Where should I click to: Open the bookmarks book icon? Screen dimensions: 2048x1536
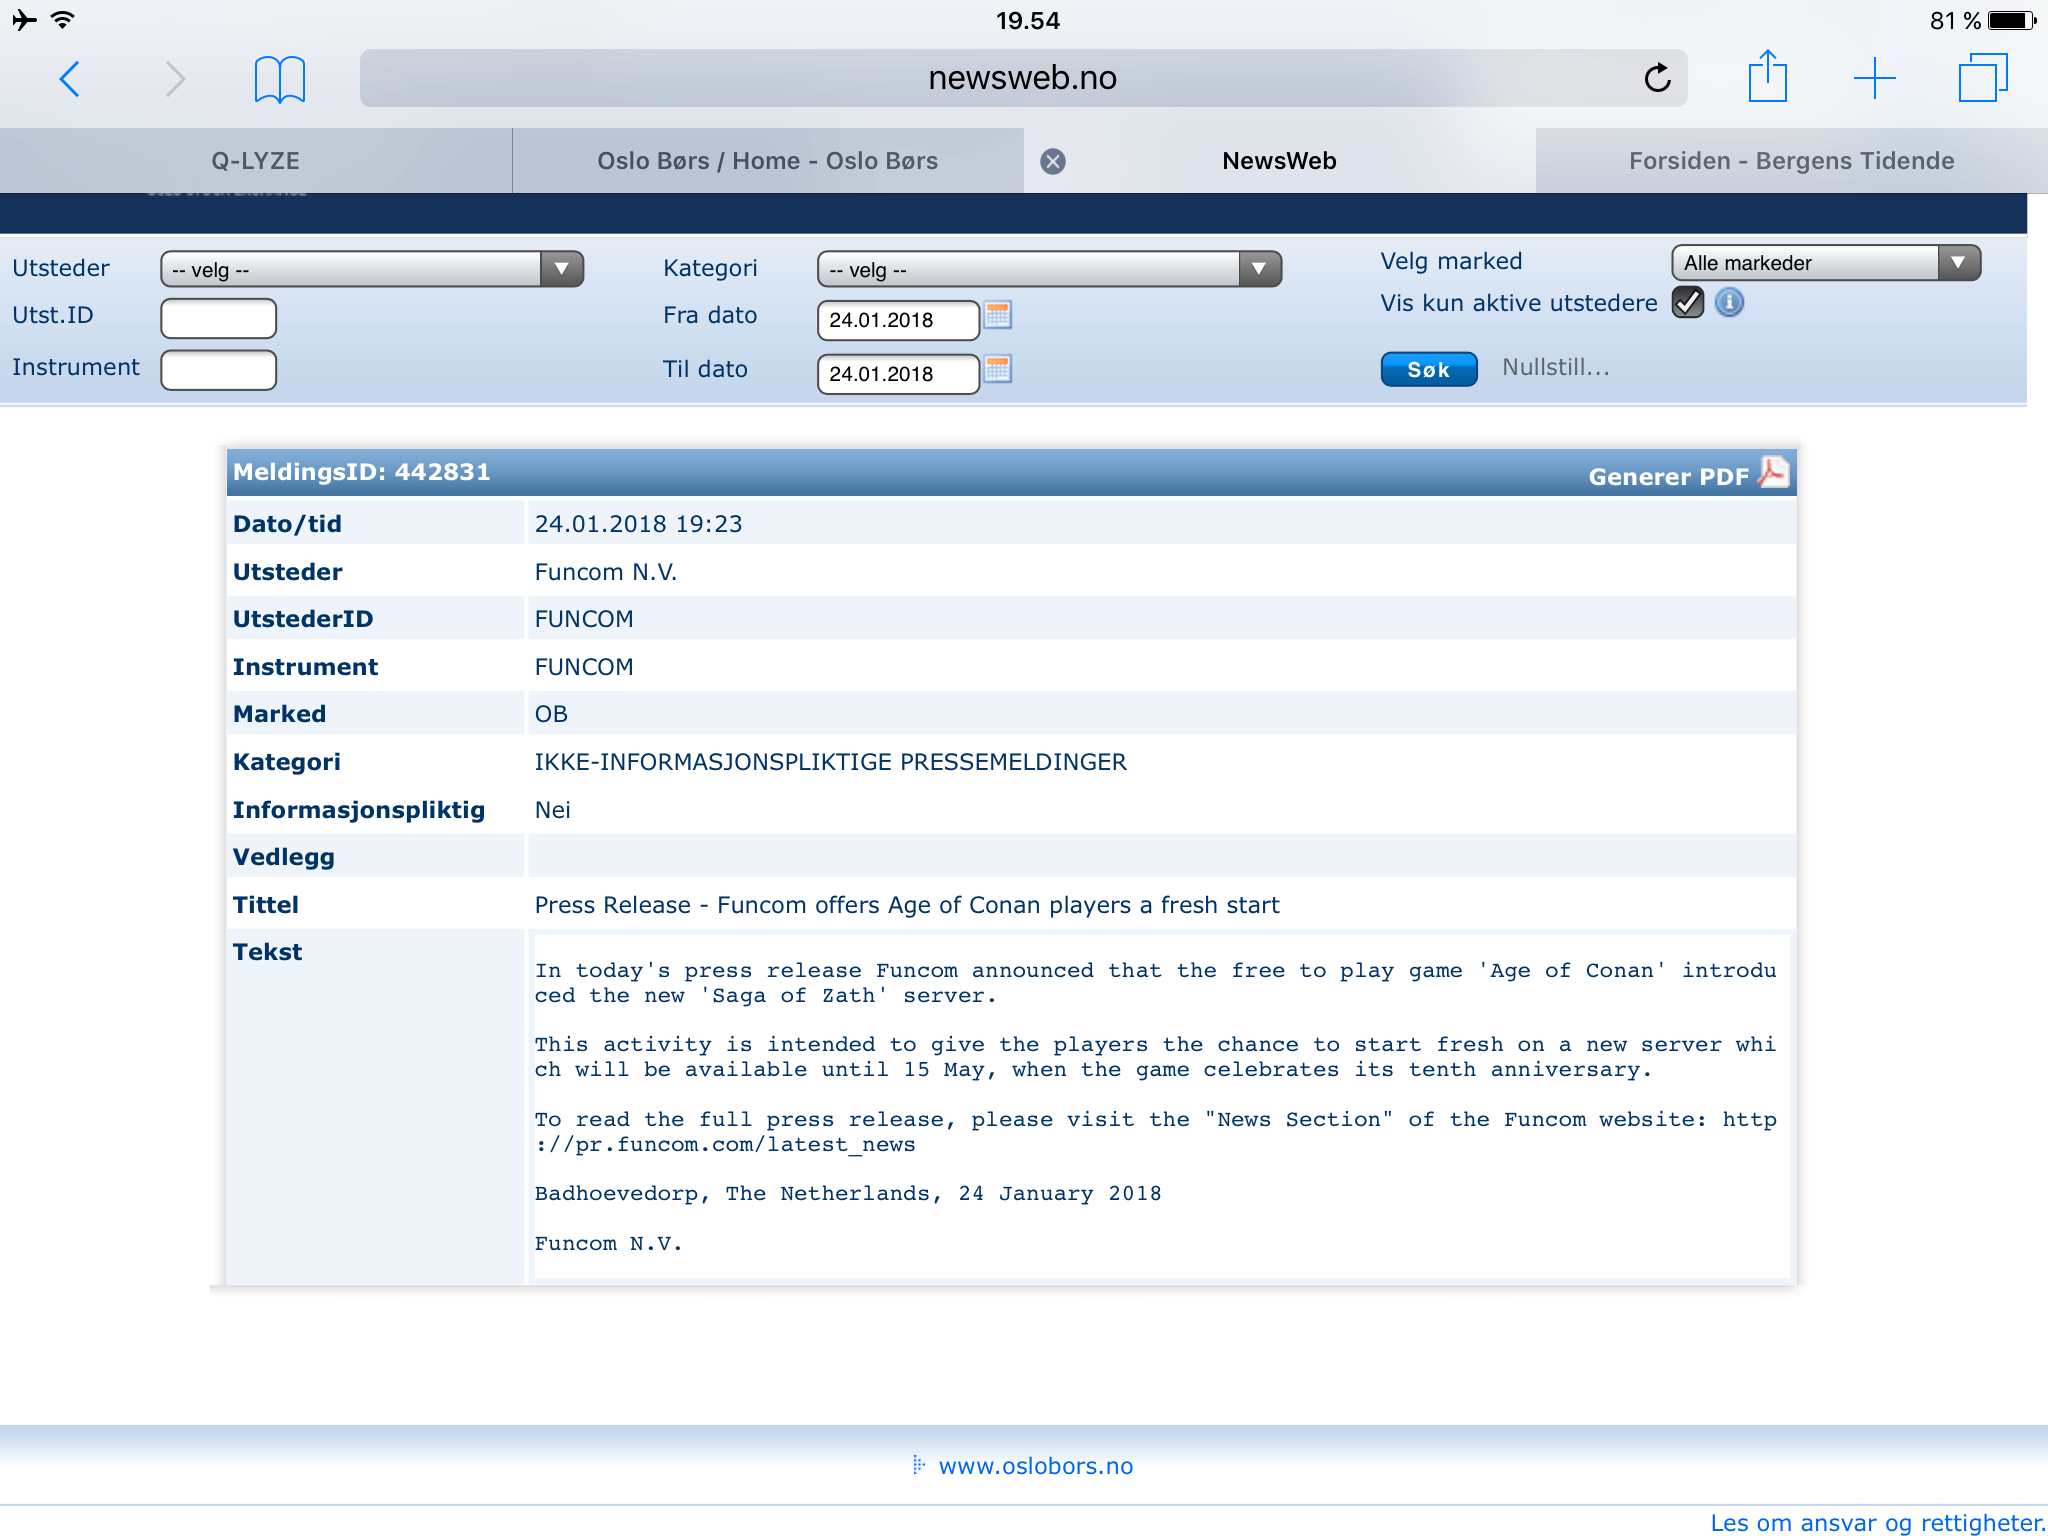[279, 78]
